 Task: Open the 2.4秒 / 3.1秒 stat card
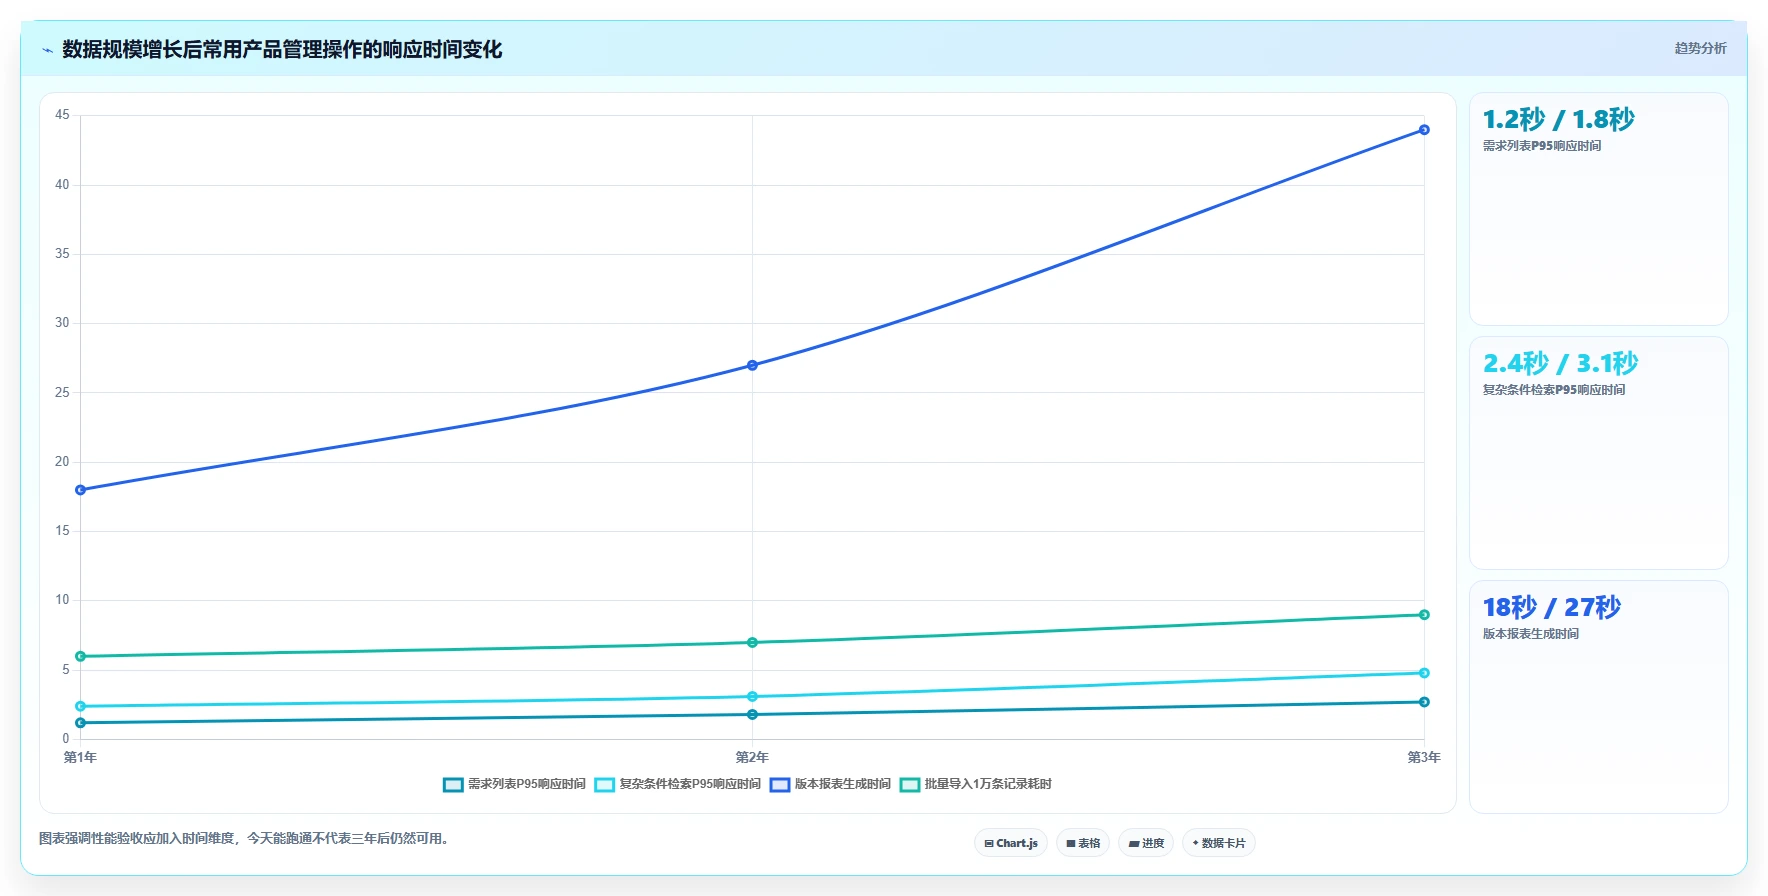pyautogui.click(x=1598, y=453)
